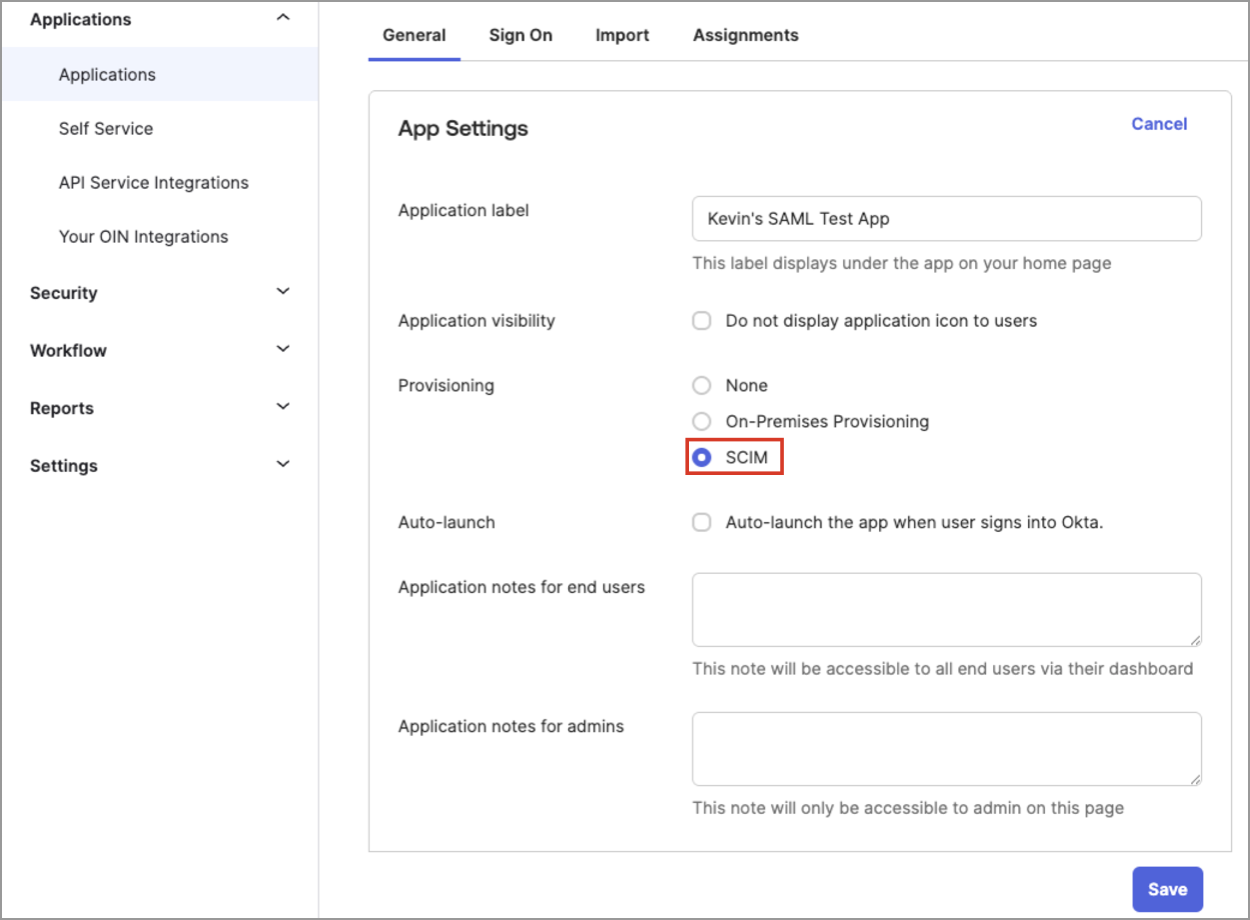Choose On-Premises Provisioning
Image resolution: width=1250 pixels, height=920 pixels.
(701, 421)
